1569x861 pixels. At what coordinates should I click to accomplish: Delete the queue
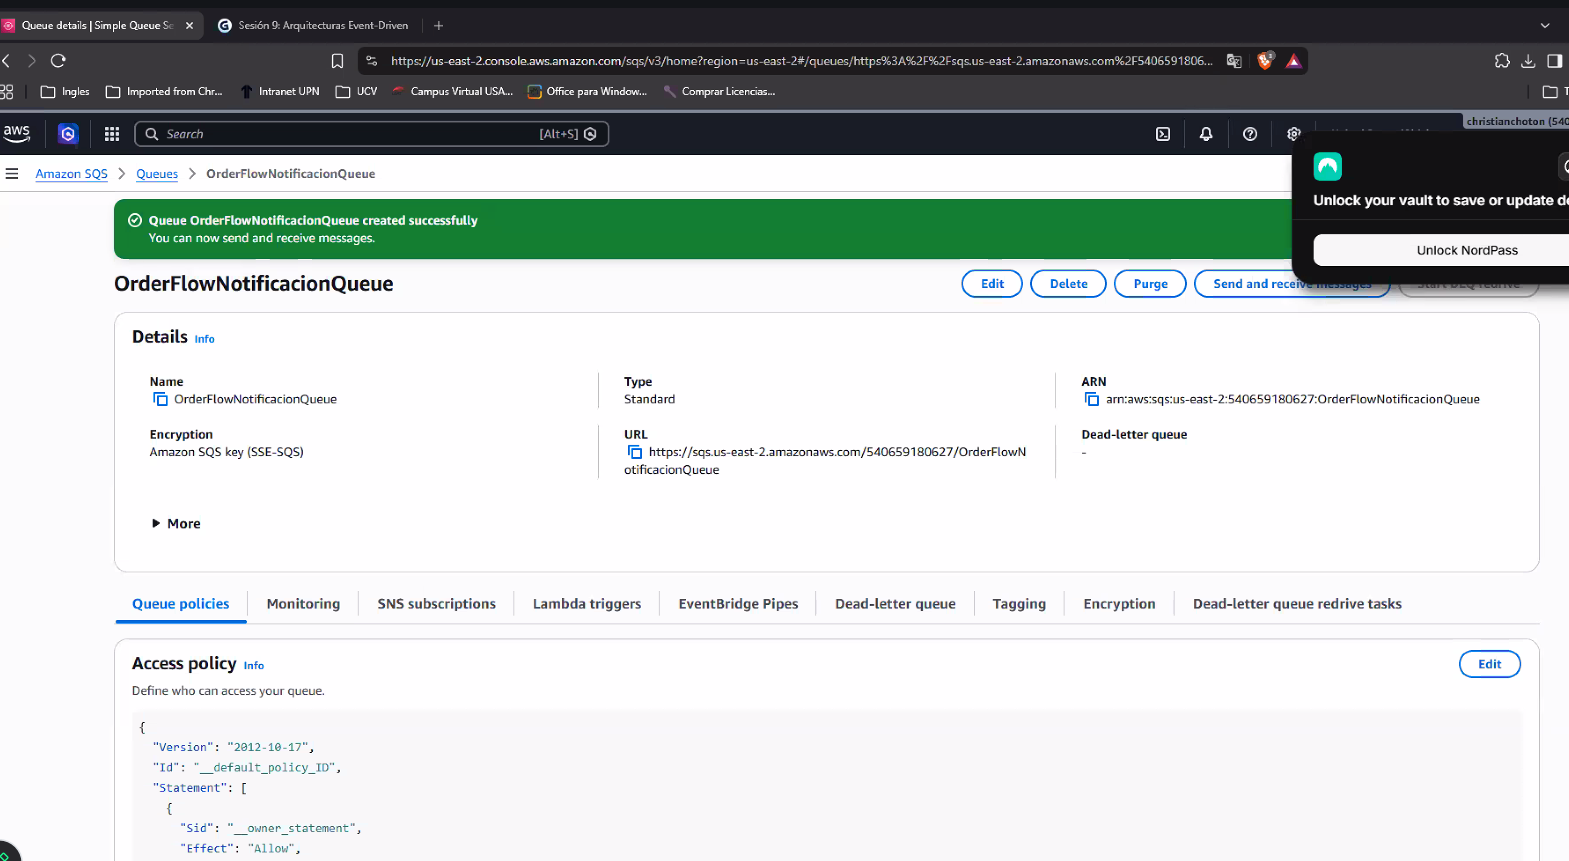coord(1068,284)
